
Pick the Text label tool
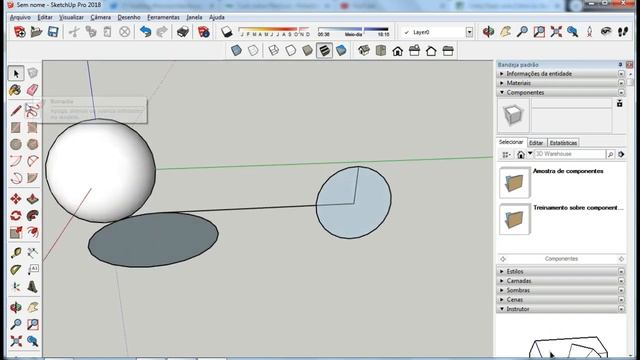click(33, 270)
